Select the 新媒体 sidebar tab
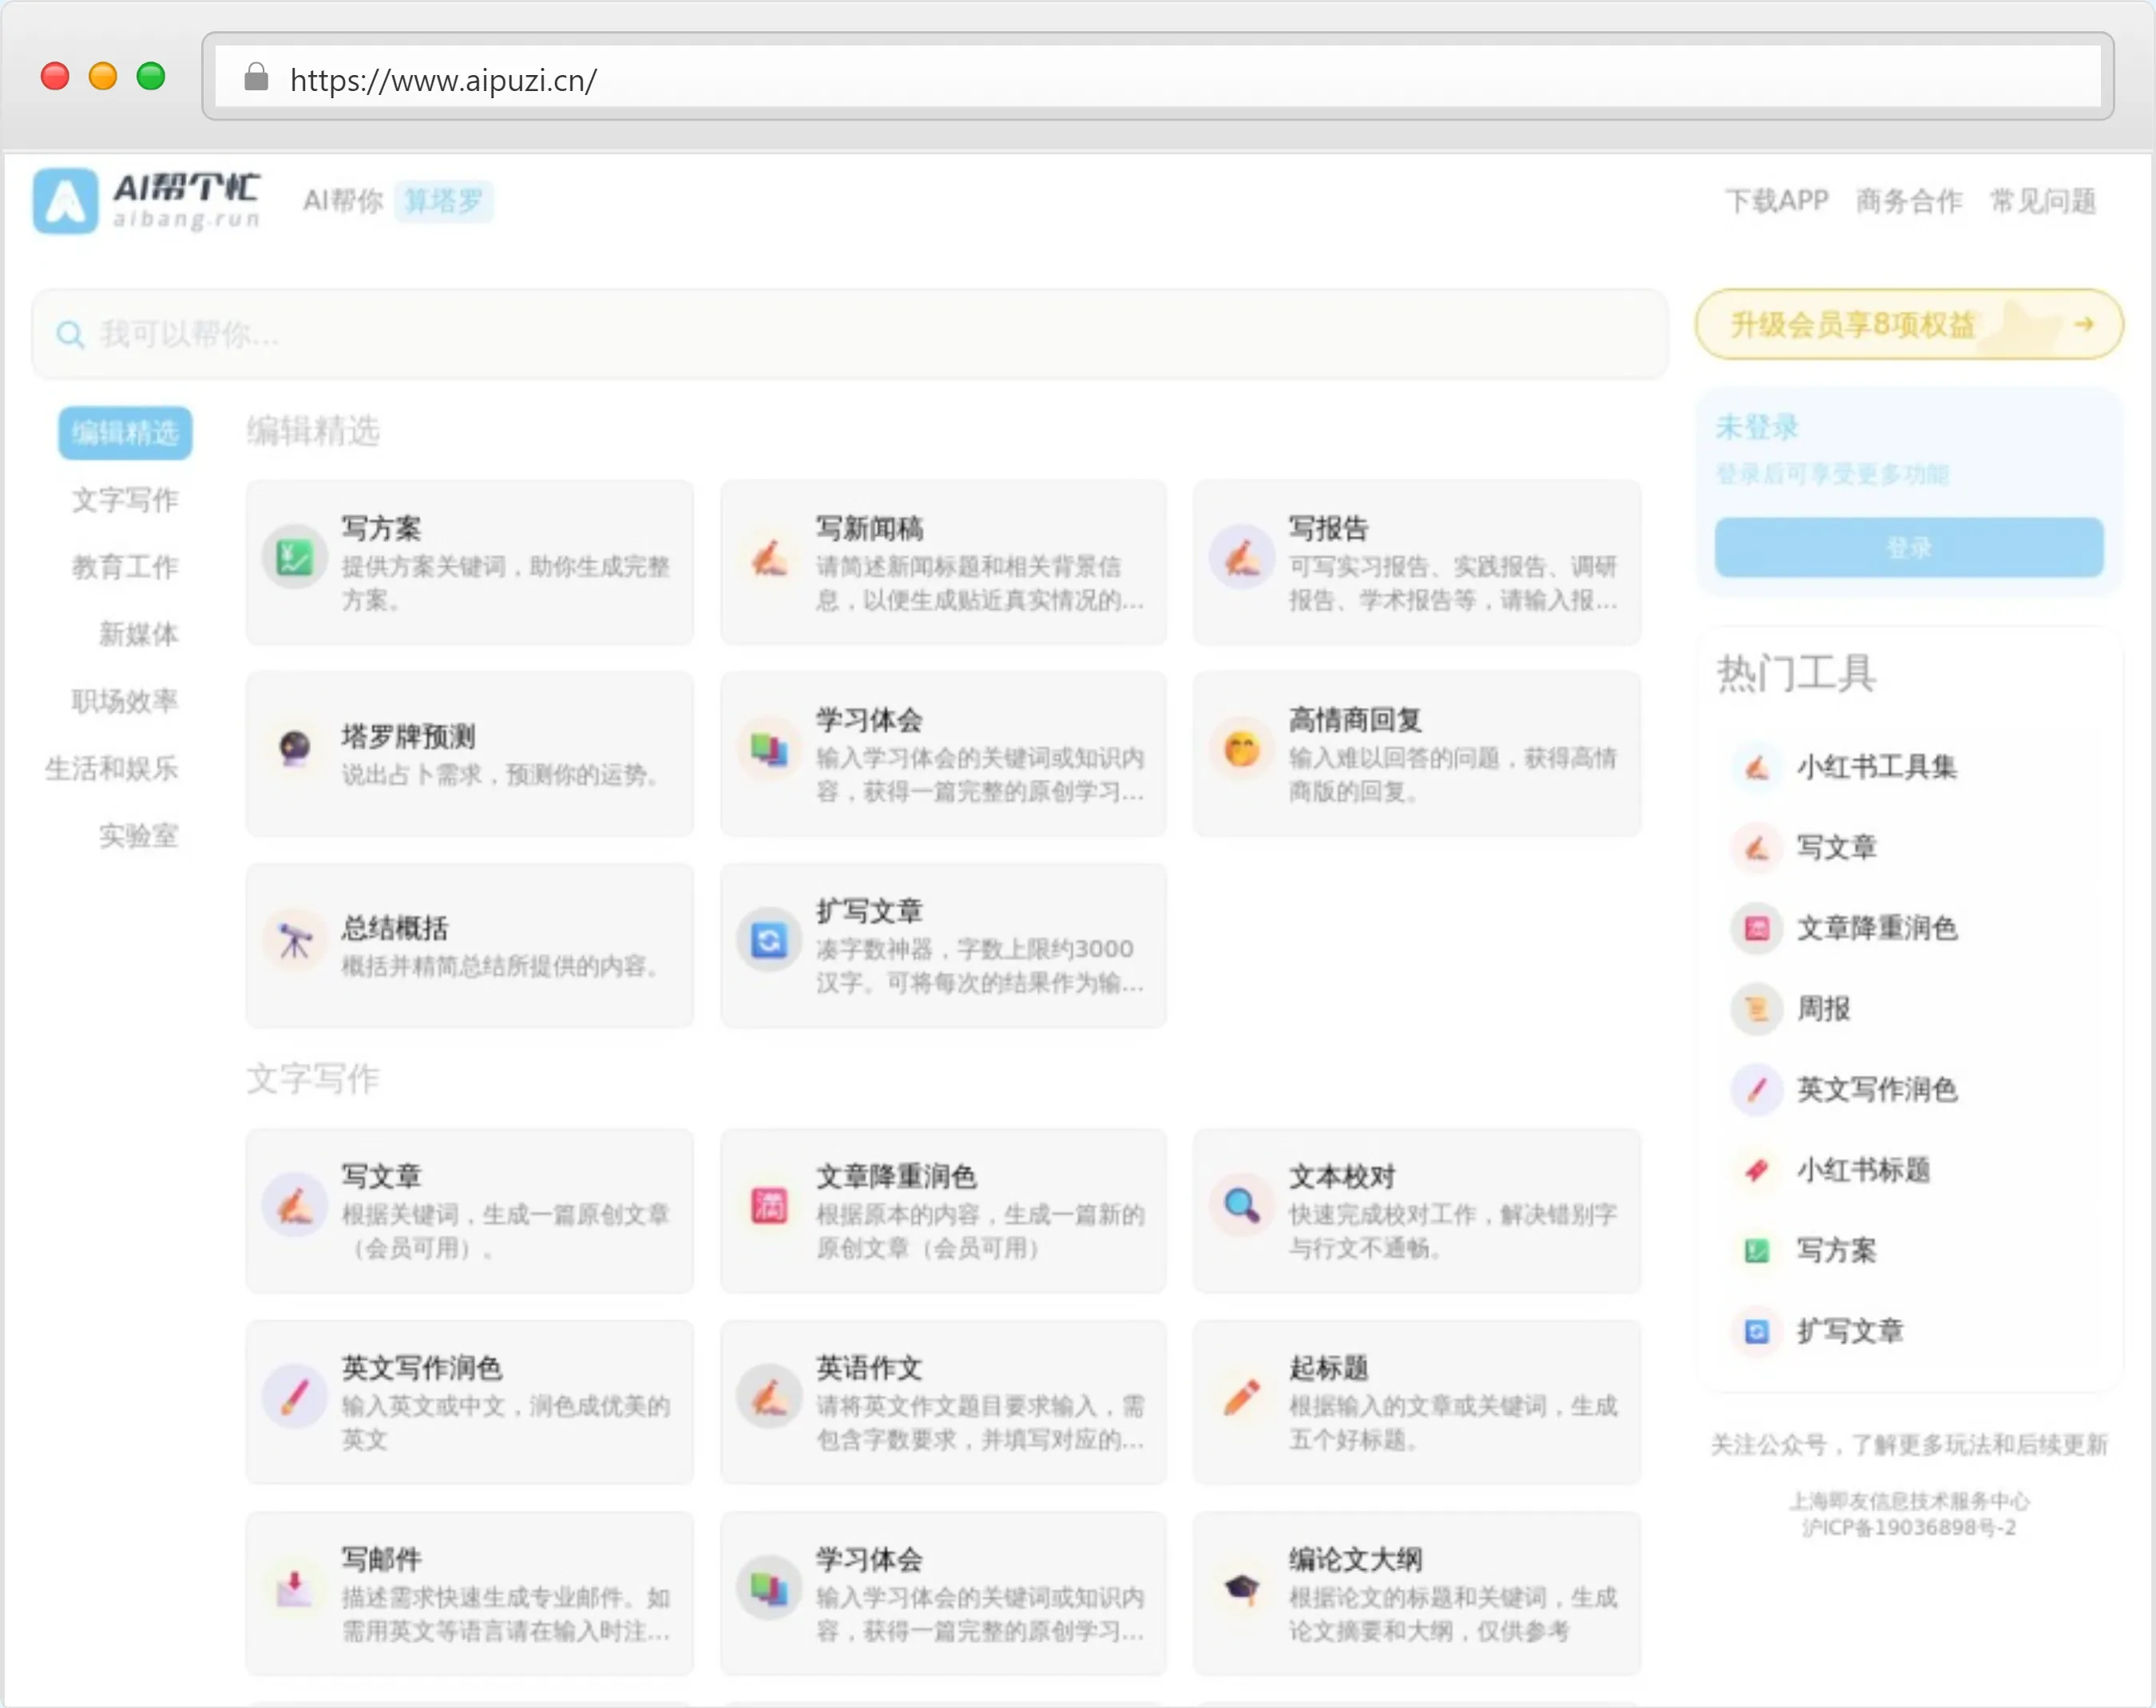The height and width of the screenshot is (1708, 2156). click(x=138, y=634)
